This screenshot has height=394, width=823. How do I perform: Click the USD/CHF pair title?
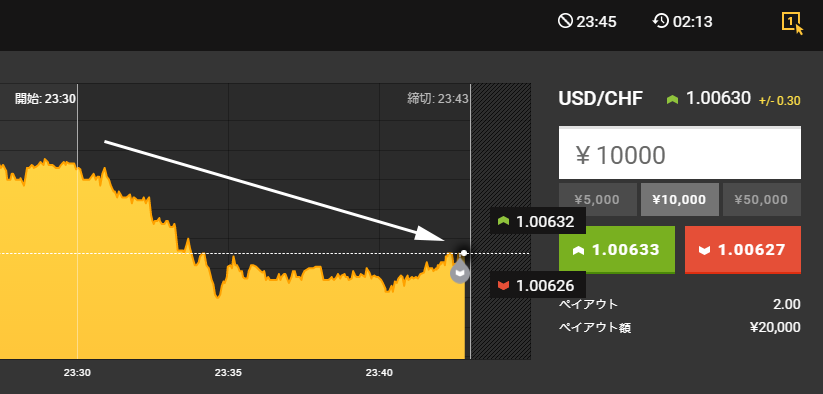601,99
